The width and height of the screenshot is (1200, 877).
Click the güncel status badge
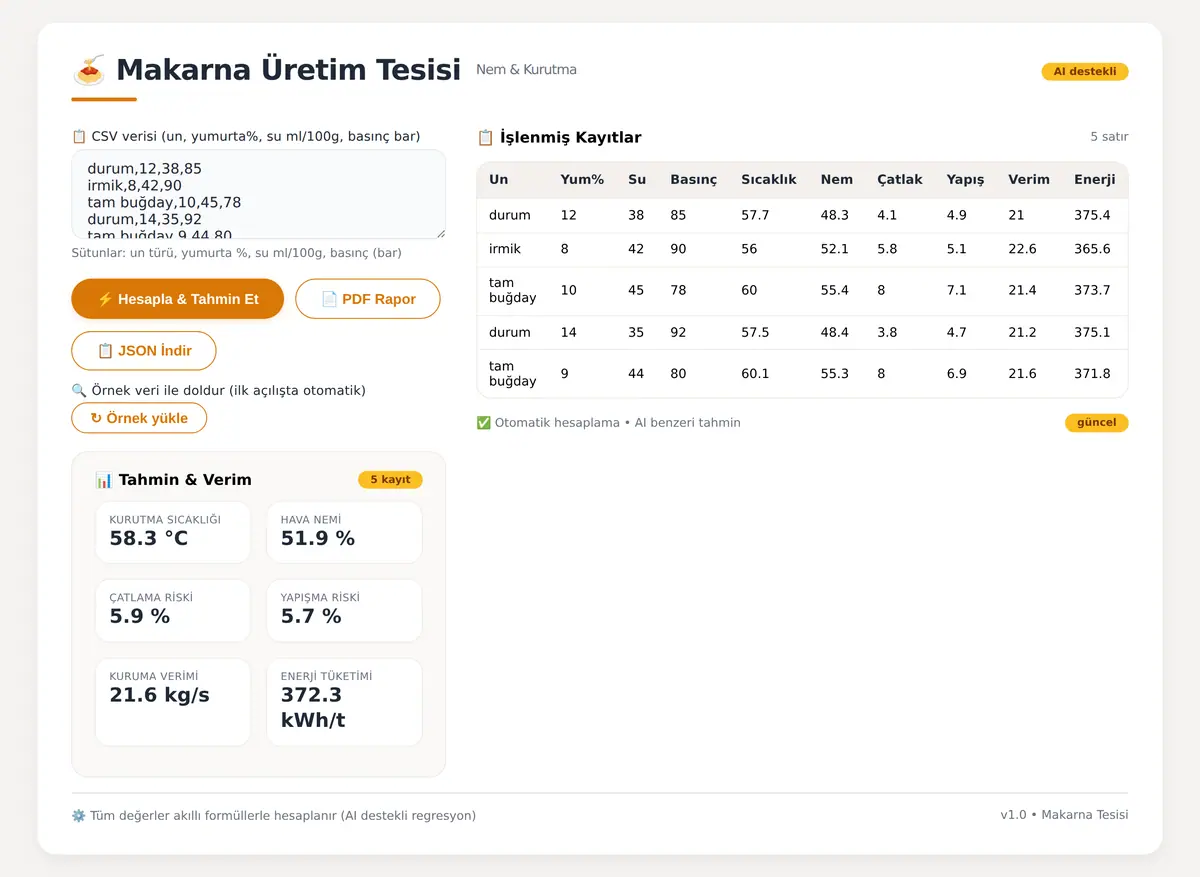(1096, 423)
